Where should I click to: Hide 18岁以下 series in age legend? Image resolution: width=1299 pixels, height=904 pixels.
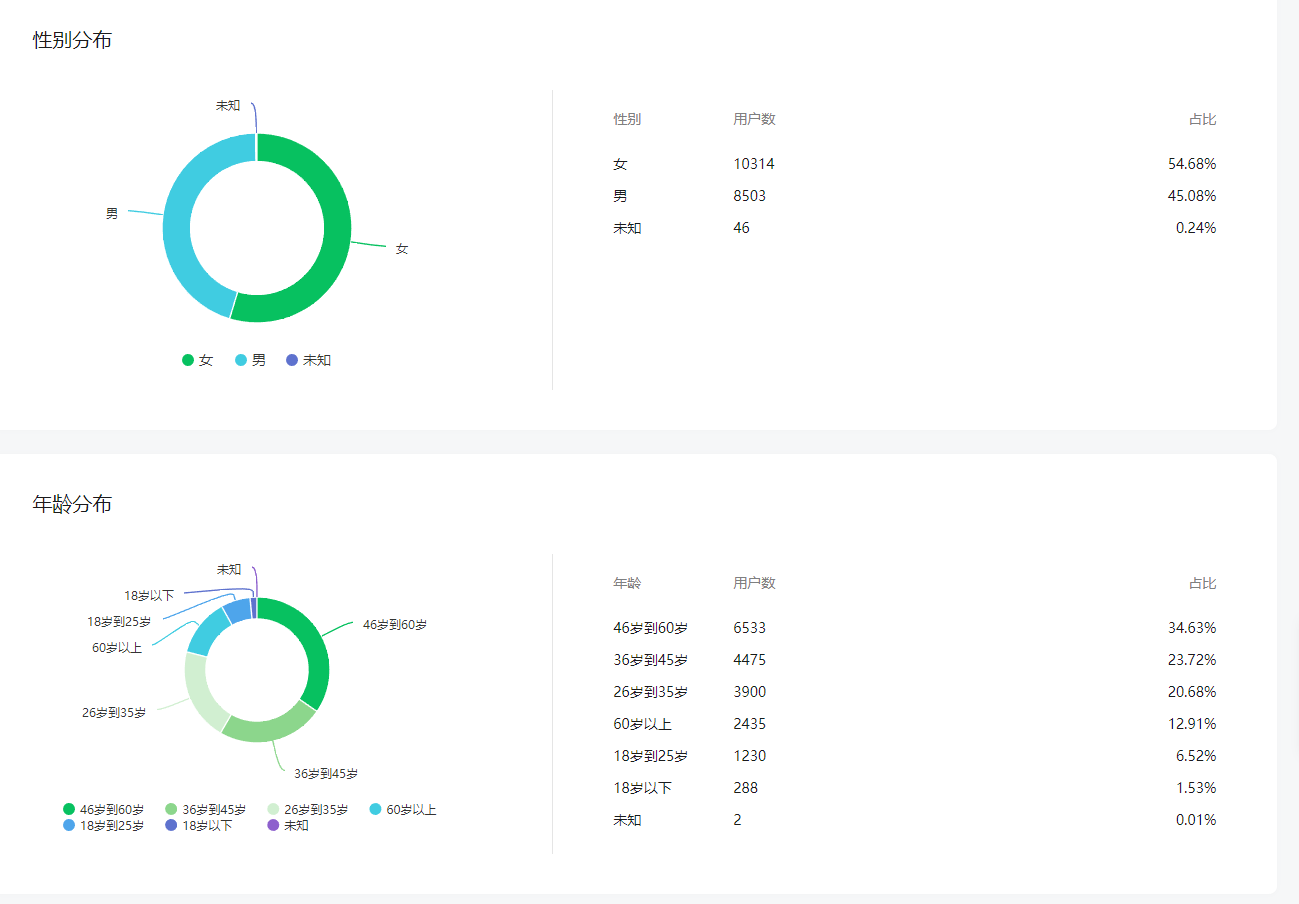(198, 825)
